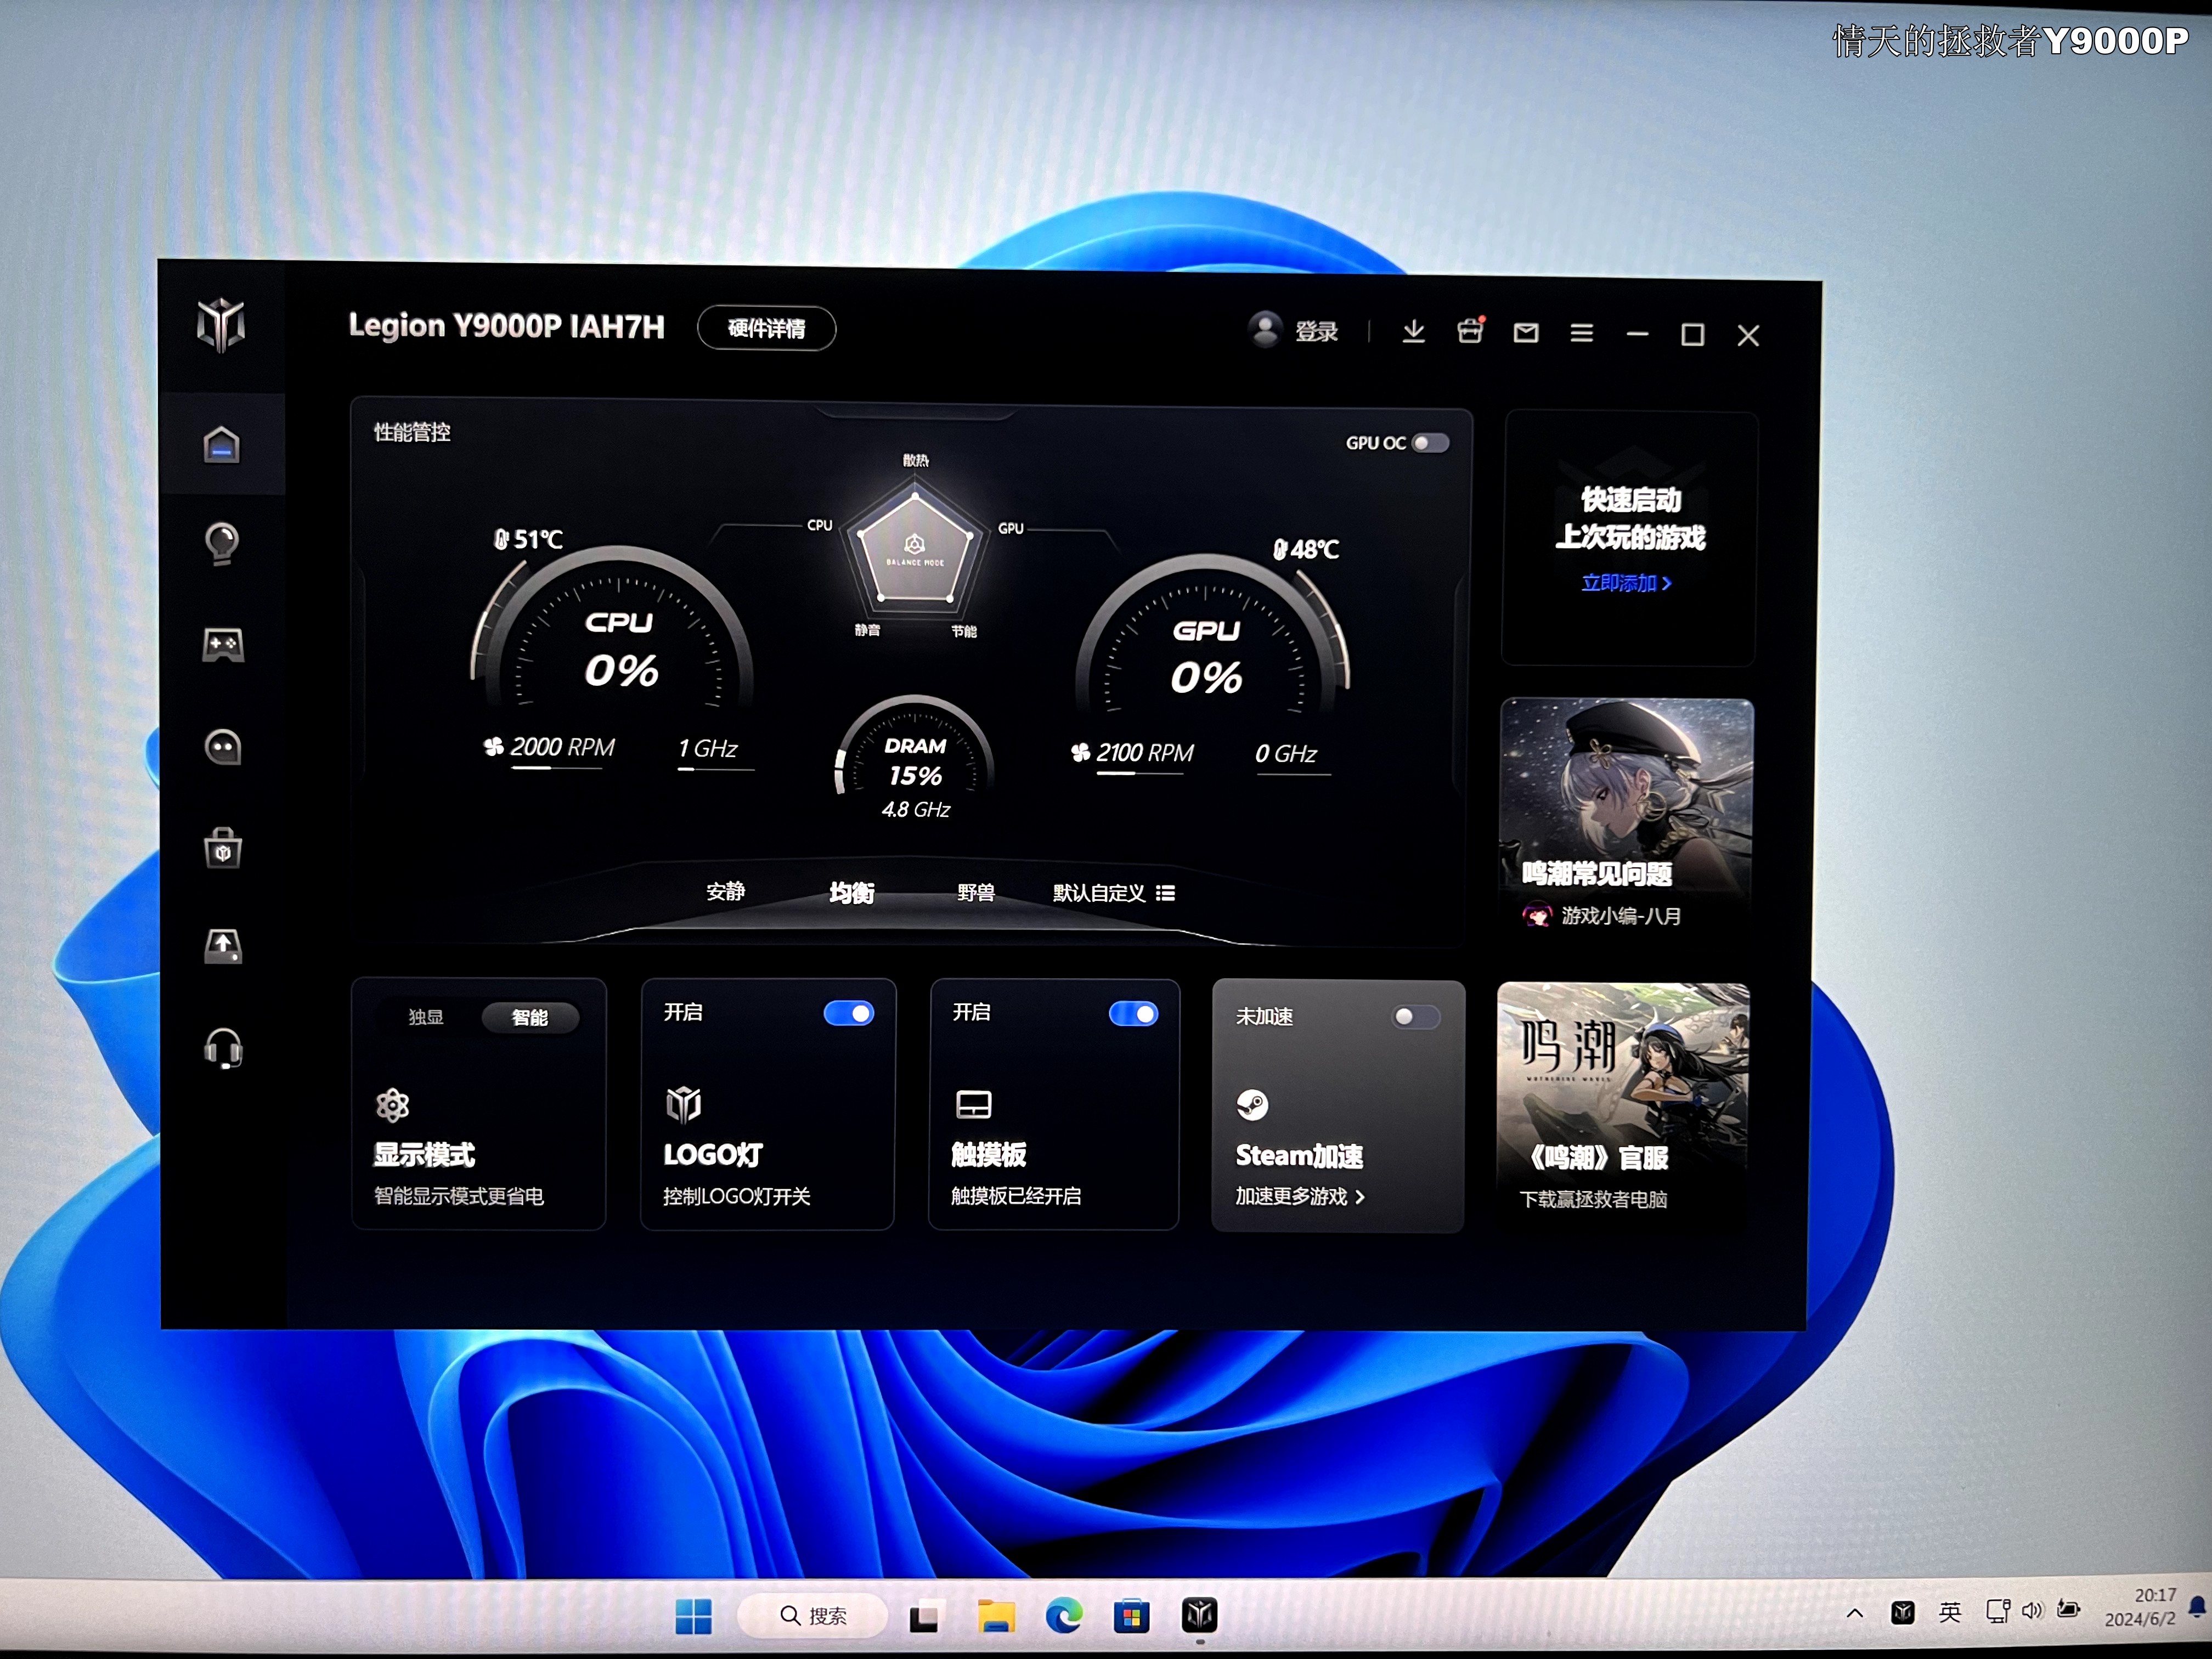The height and width of the screenshot is (1659, 2212).
Task: Enable the Steam加速 switch
Action: point(1415,1017)
